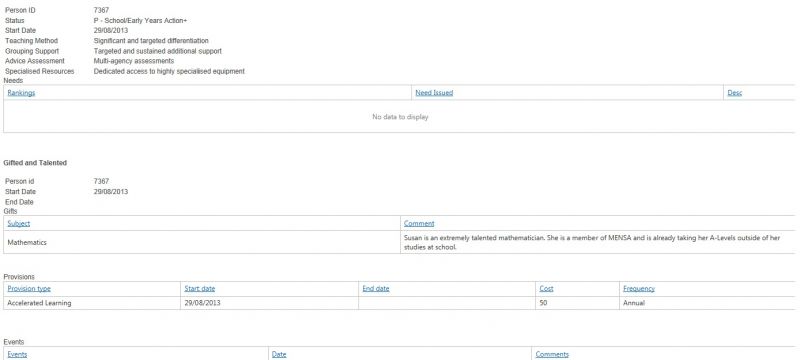Select the Accelerated Learning provision row
This screenshot has height=360, width=800.
(x=399, y=303)
